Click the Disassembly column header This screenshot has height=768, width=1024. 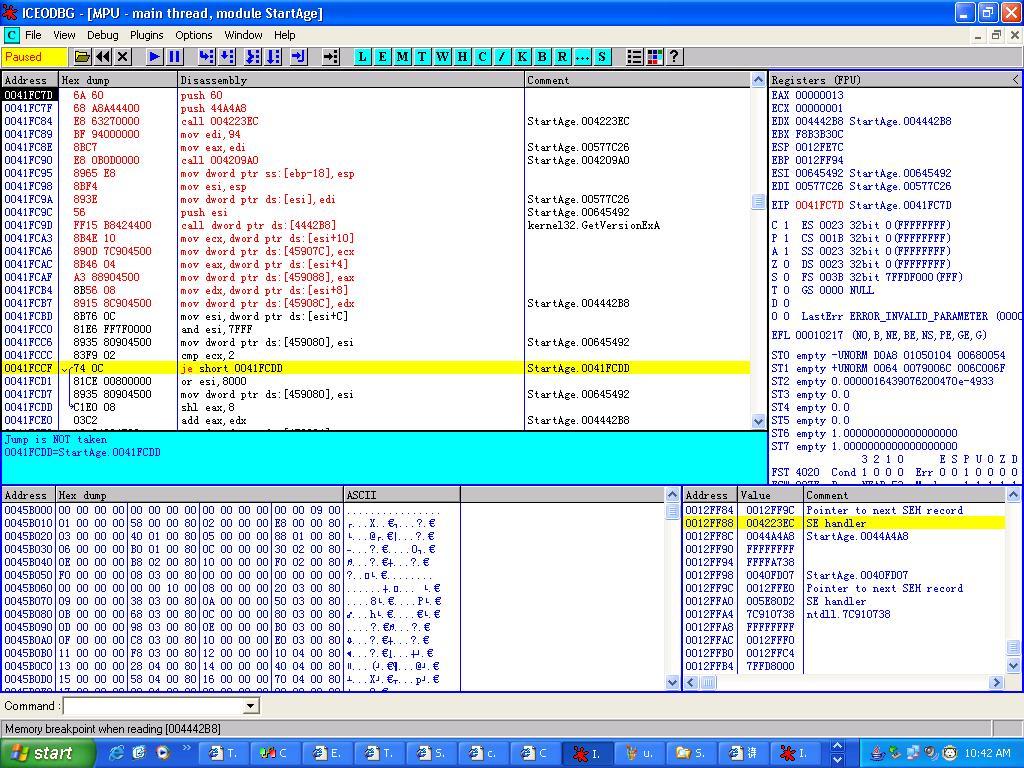click(x=351, y=80)
